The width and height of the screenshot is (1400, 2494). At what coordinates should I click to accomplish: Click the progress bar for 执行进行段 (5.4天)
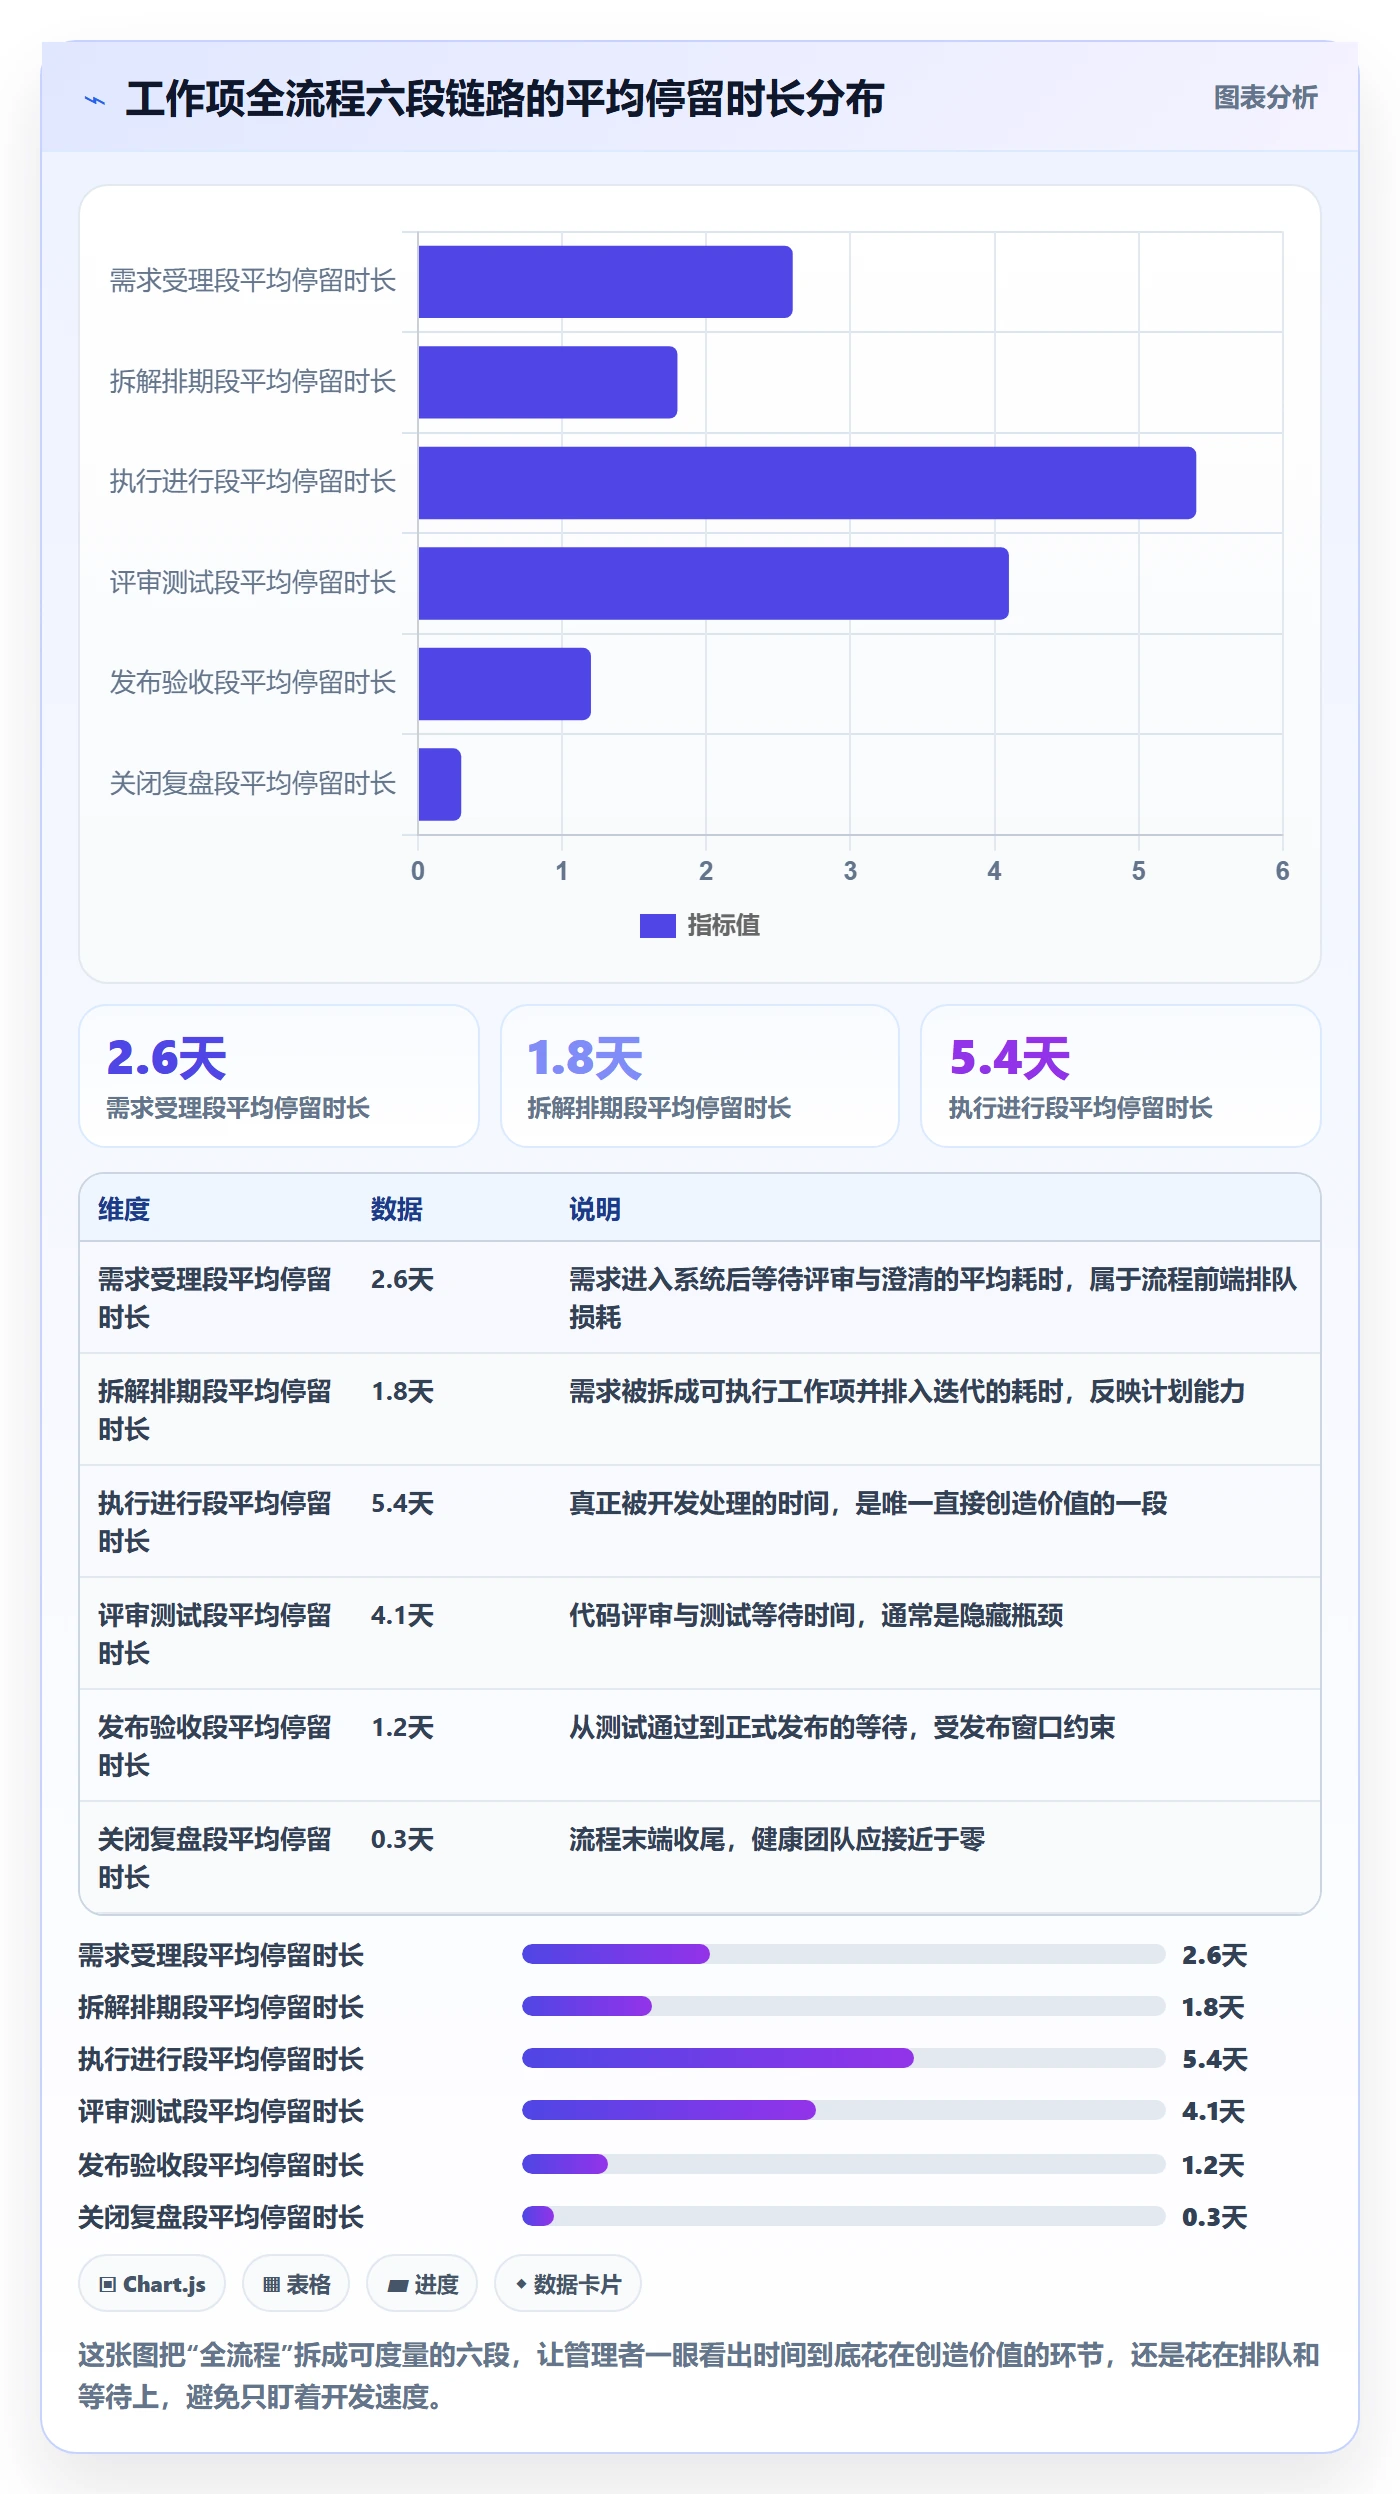pos(844,2058)
